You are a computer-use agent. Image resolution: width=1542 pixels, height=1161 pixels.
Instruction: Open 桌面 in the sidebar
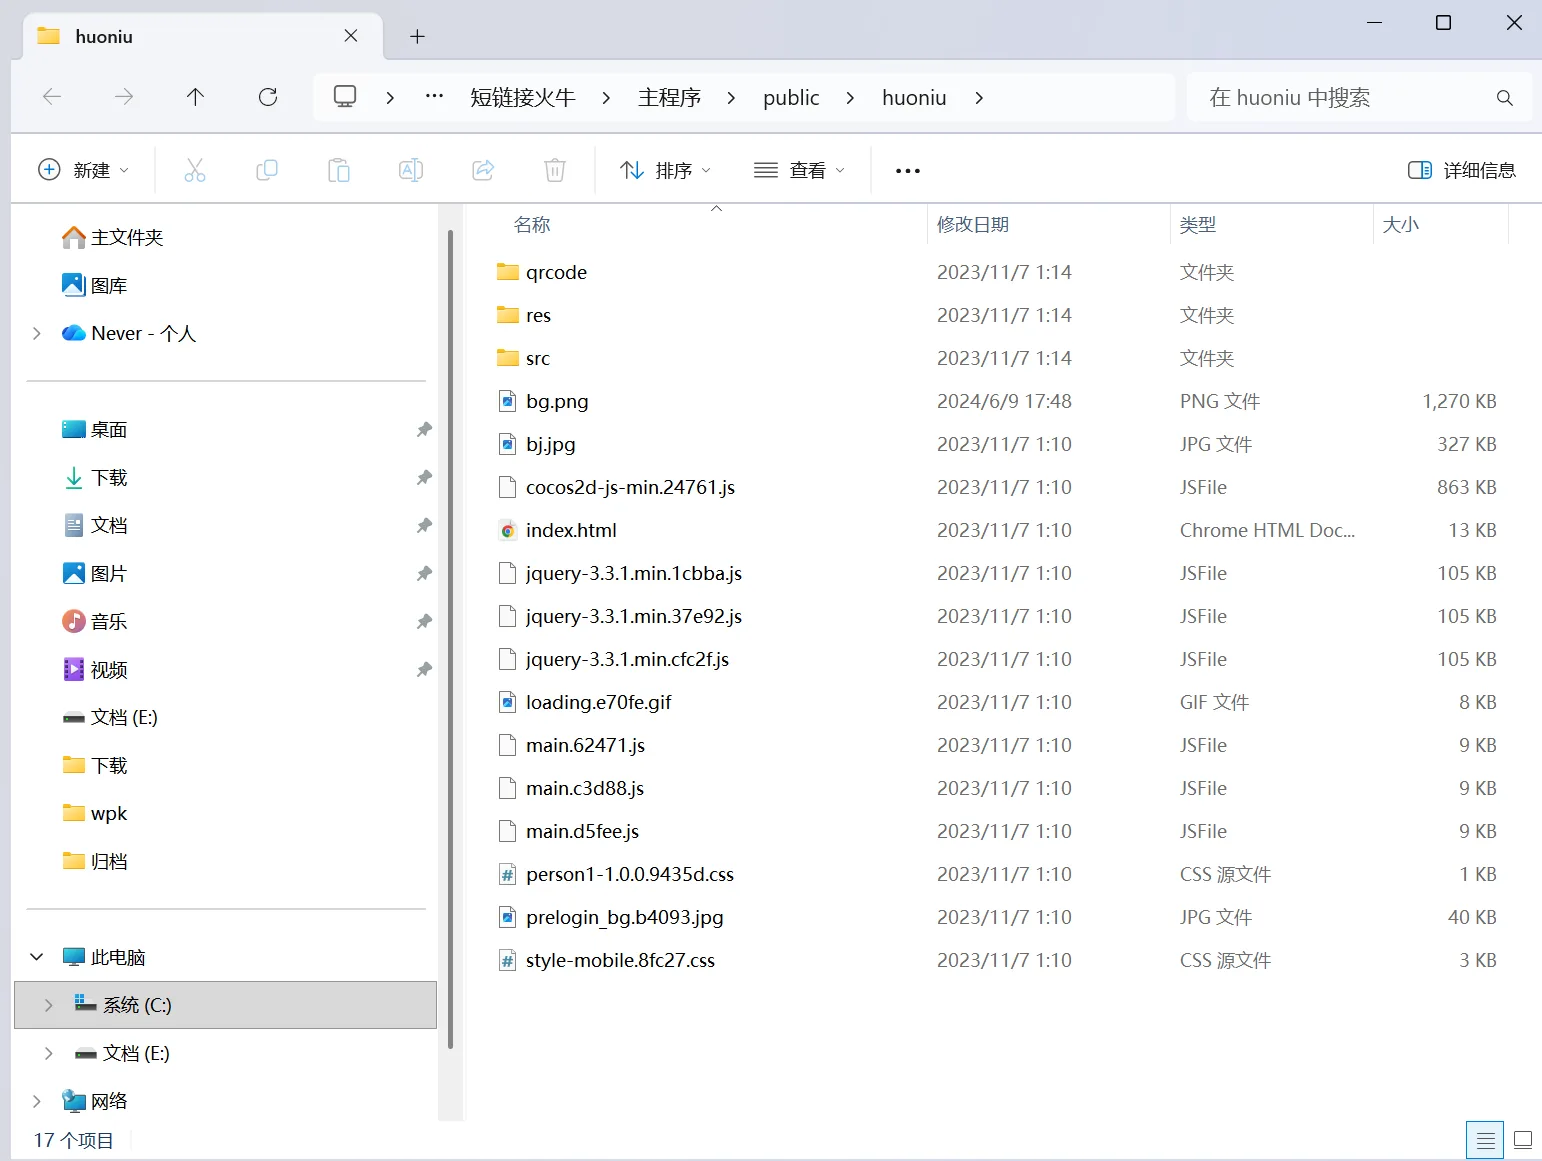click(x=109, y=429)
